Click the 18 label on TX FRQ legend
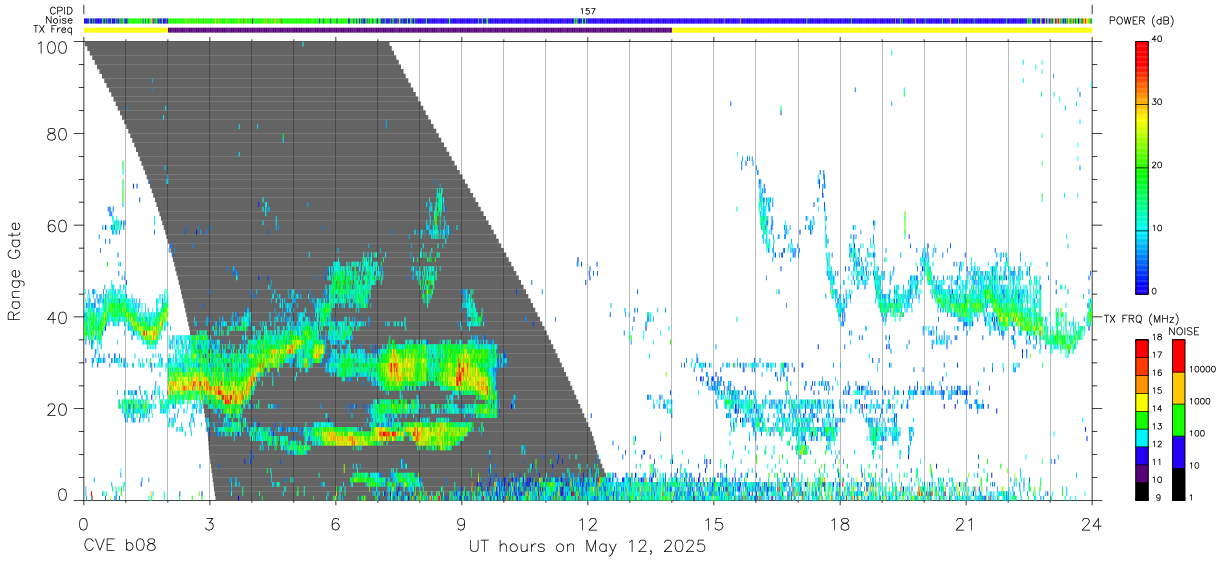 (x=1155, y=338)
